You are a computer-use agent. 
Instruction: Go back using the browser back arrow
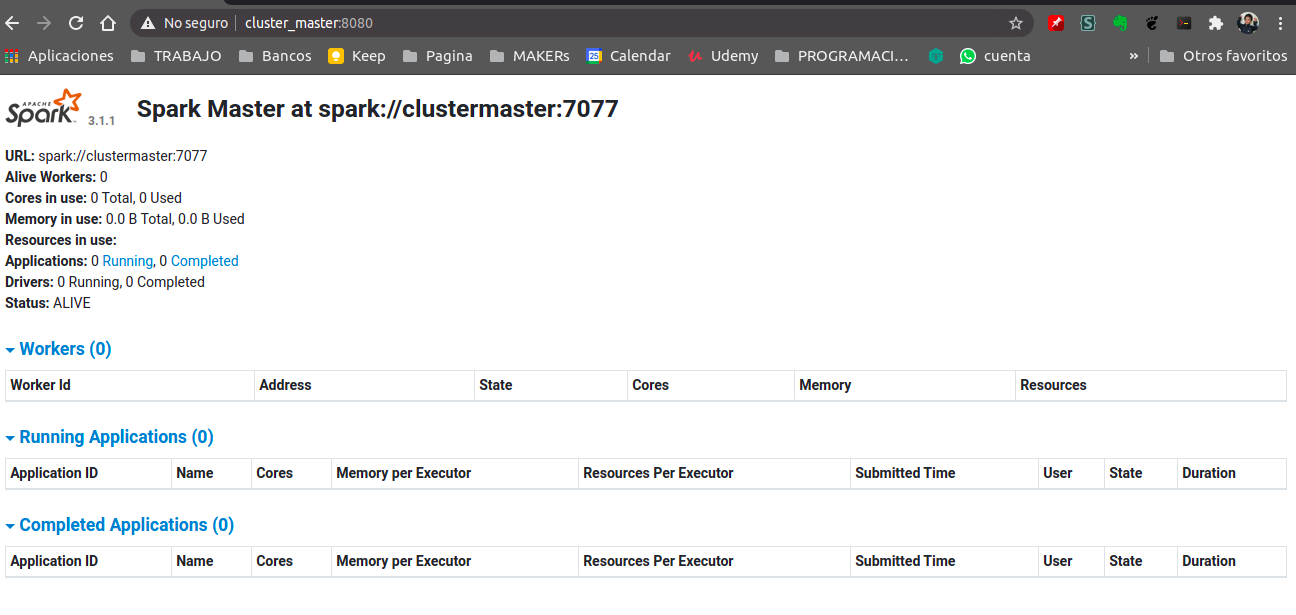click(x=12, y=23)
